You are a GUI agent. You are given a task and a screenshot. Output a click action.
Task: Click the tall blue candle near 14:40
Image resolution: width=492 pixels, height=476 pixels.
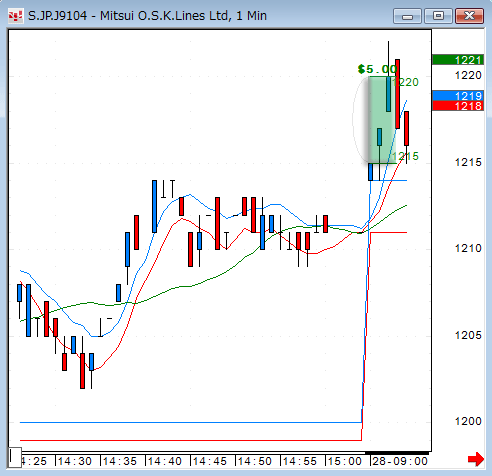coord(154,206)
